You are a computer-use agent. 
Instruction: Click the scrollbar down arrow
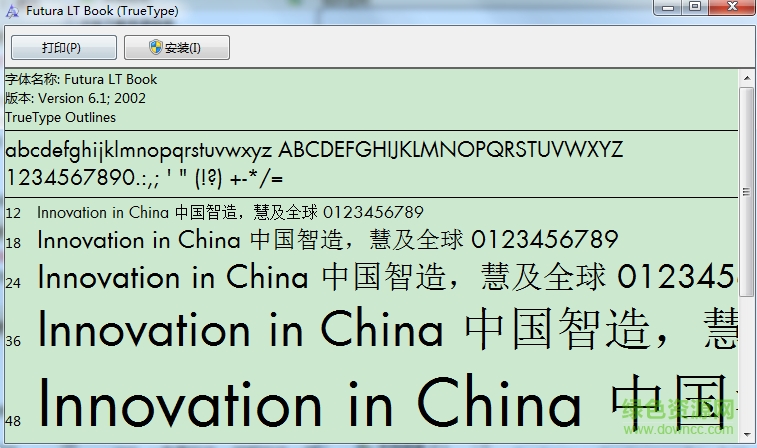pos(746,435)
